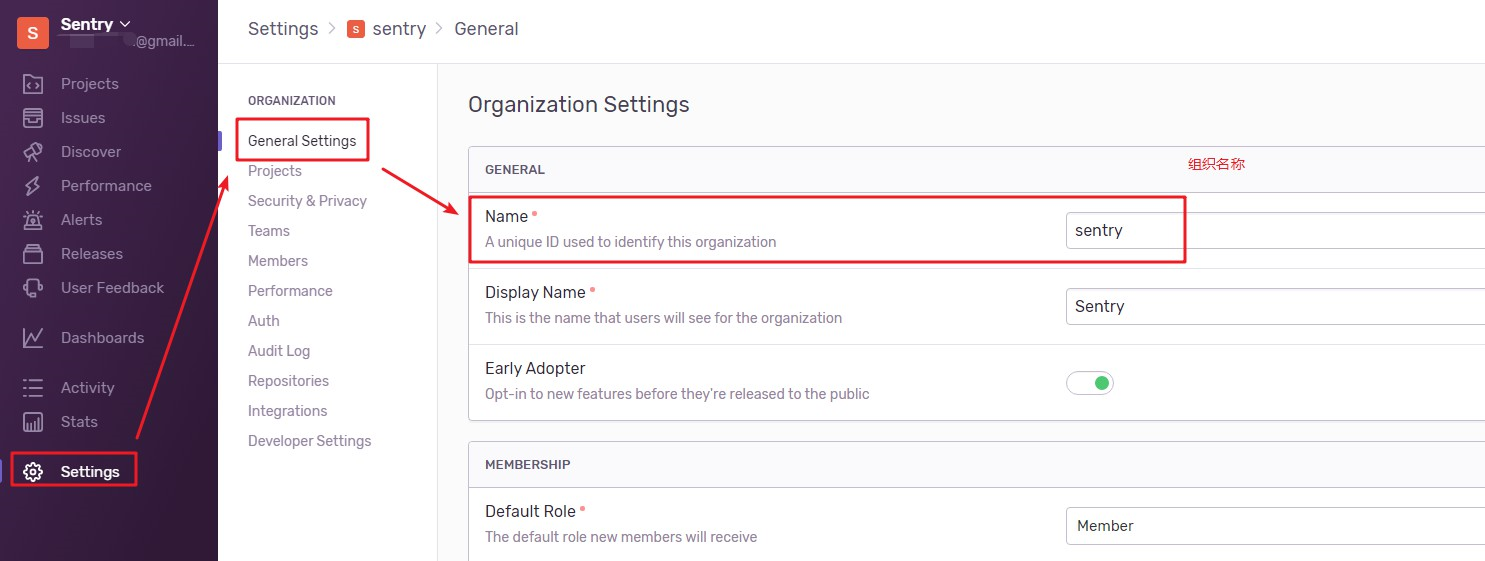Open Security & Privacy settings
This screenshot has height=561, width=1485.
pos(307,201)
